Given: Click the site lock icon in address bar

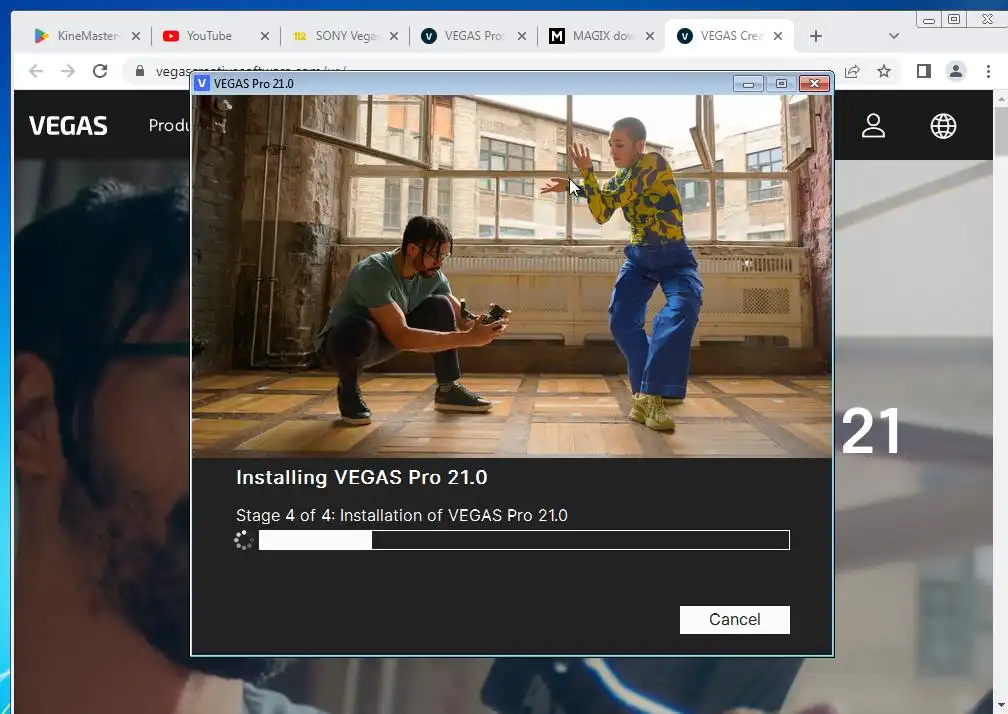Looking at the screenshot, I should click(140, 71).
